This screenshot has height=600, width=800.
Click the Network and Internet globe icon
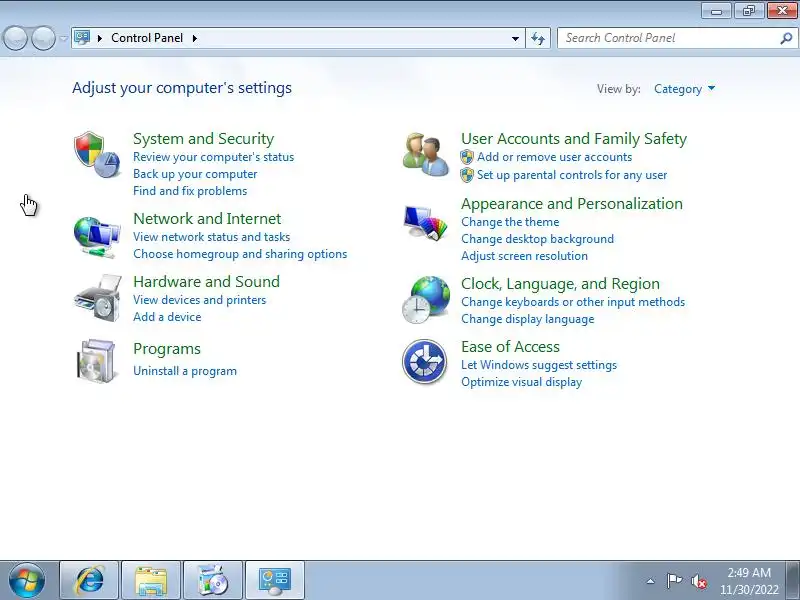pyautogui.click(x=97, y=237)
